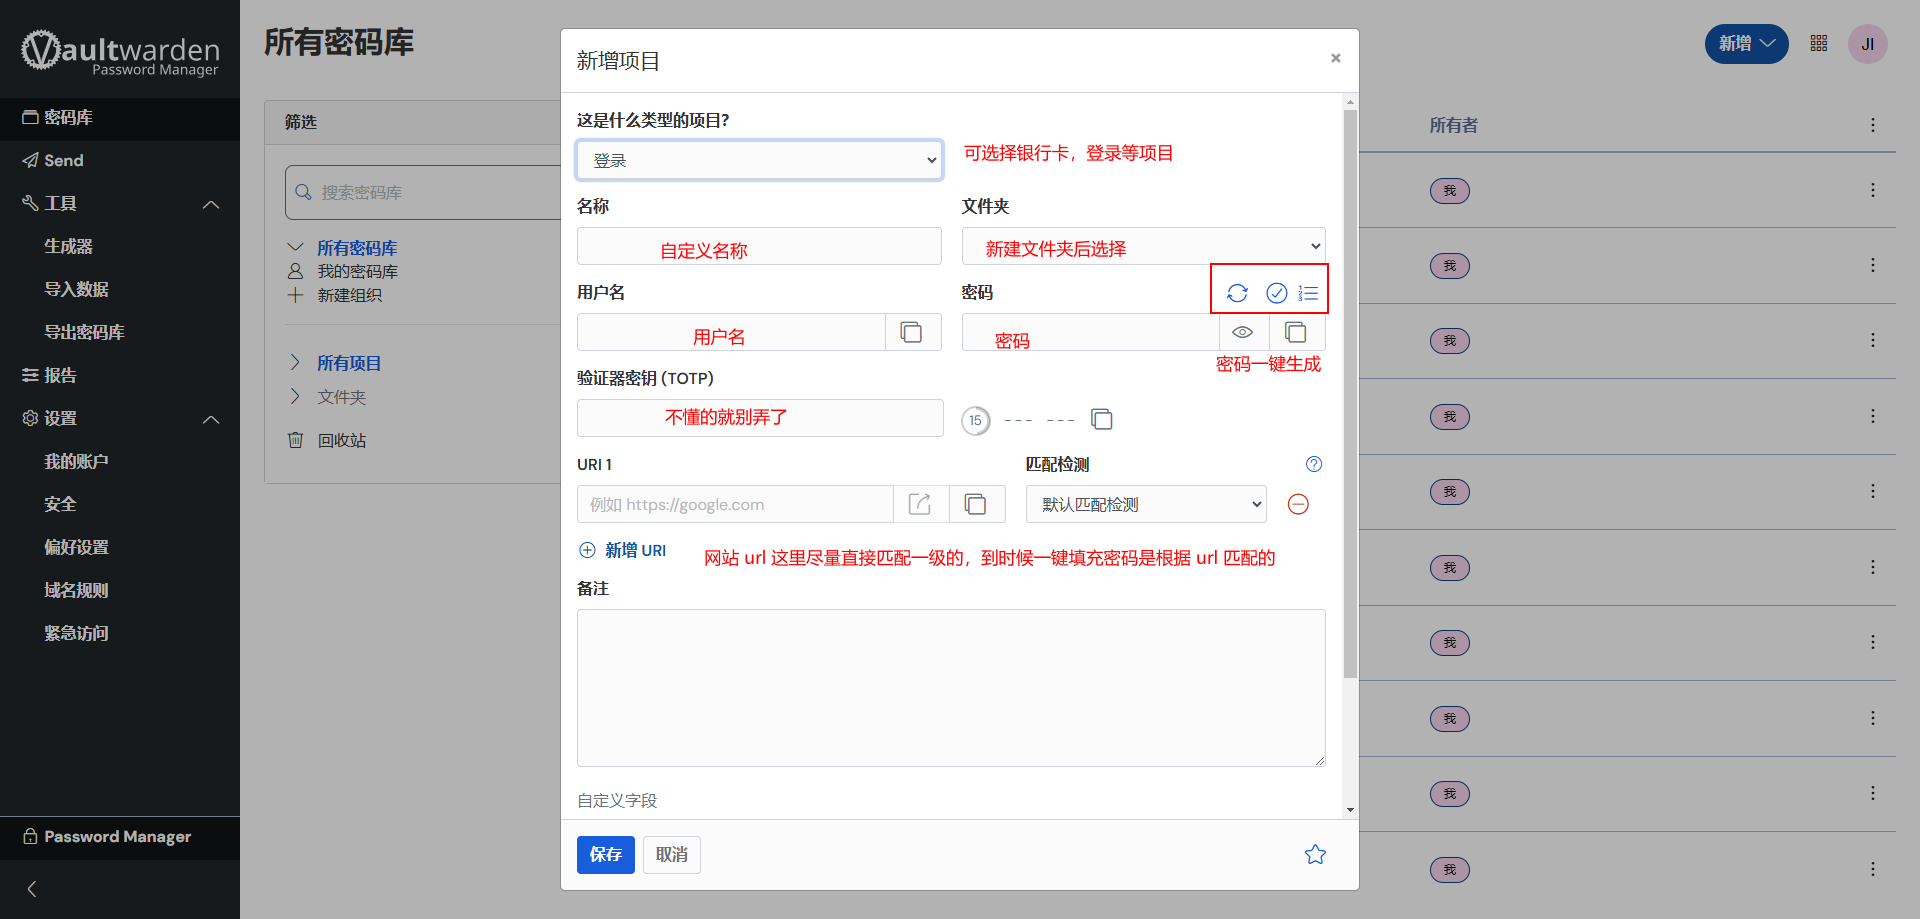Open 导入数据 import page
Viewport: 1920px width, 919px height.
pyautogui.click(x=76, y=290)
